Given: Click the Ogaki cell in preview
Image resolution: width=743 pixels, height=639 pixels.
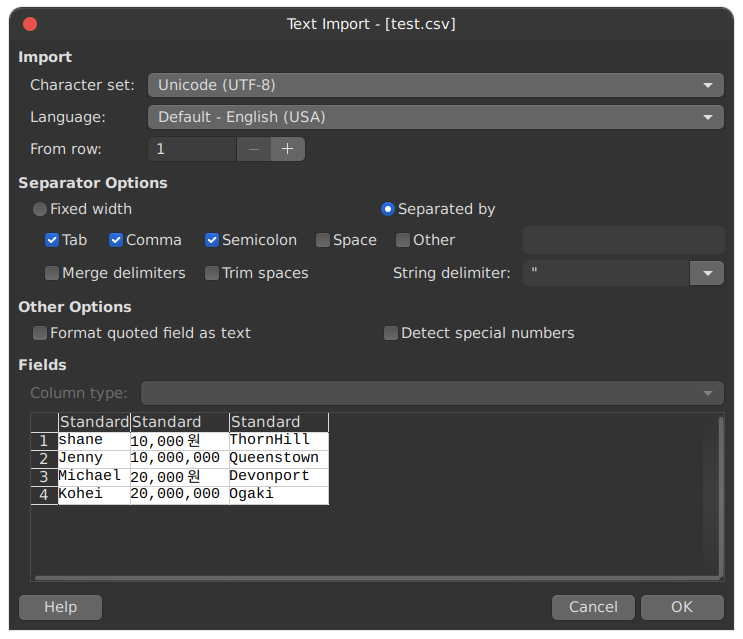Looking at the screenshot, I should [x=279, y=495].
